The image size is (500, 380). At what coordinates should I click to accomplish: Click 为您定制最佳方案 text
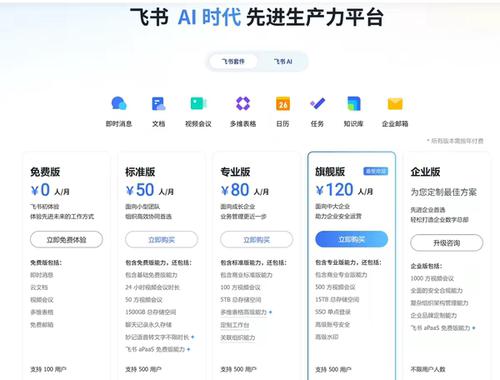(x=443, y=192)
